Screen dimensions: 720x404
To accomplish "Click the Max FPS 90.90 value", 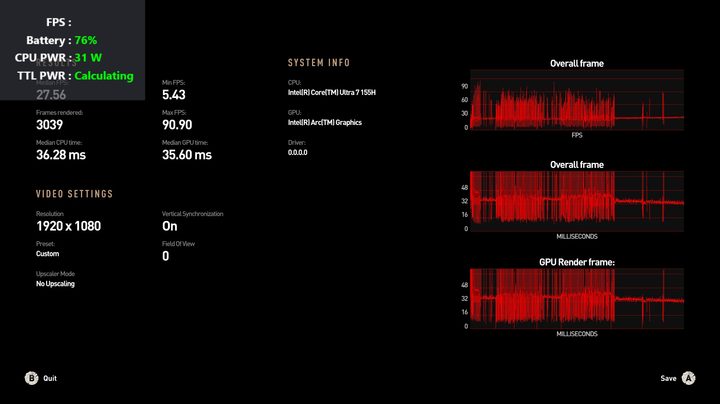I will tap(177, 125).
